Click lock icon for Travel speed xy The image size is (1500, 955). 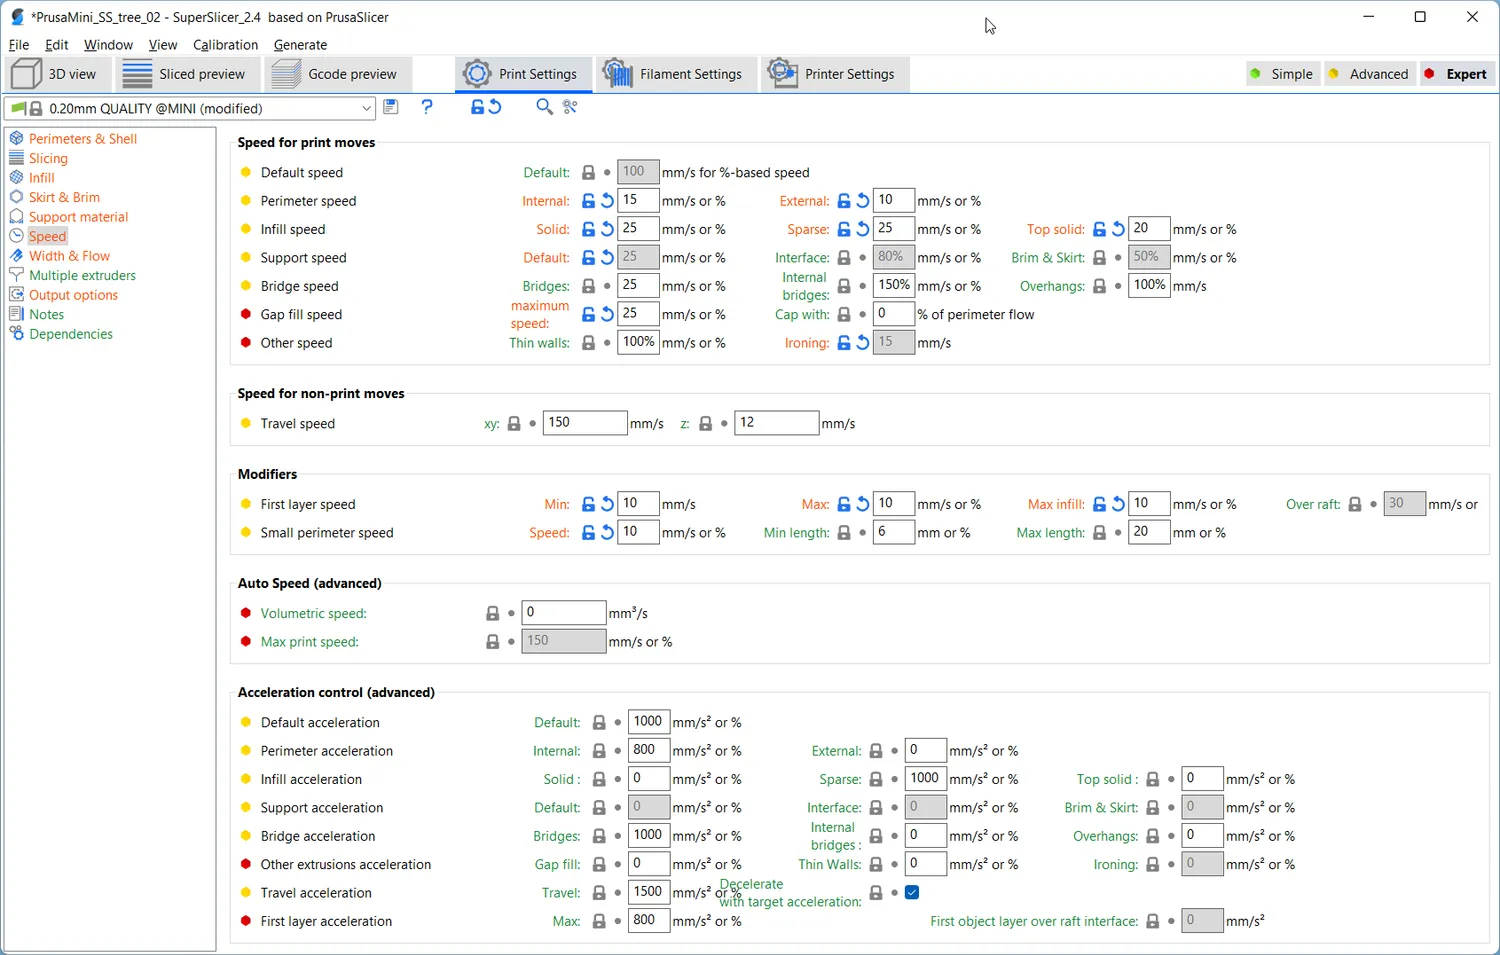point(514,424)
